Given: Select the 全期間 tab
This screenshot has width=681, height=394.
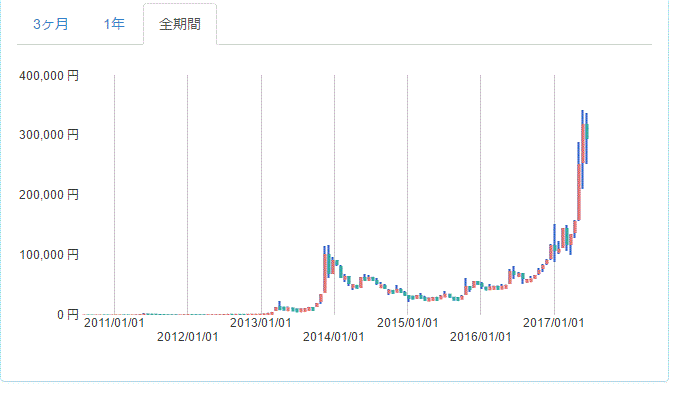Looking at the screenshot, I should click(180, 24).
